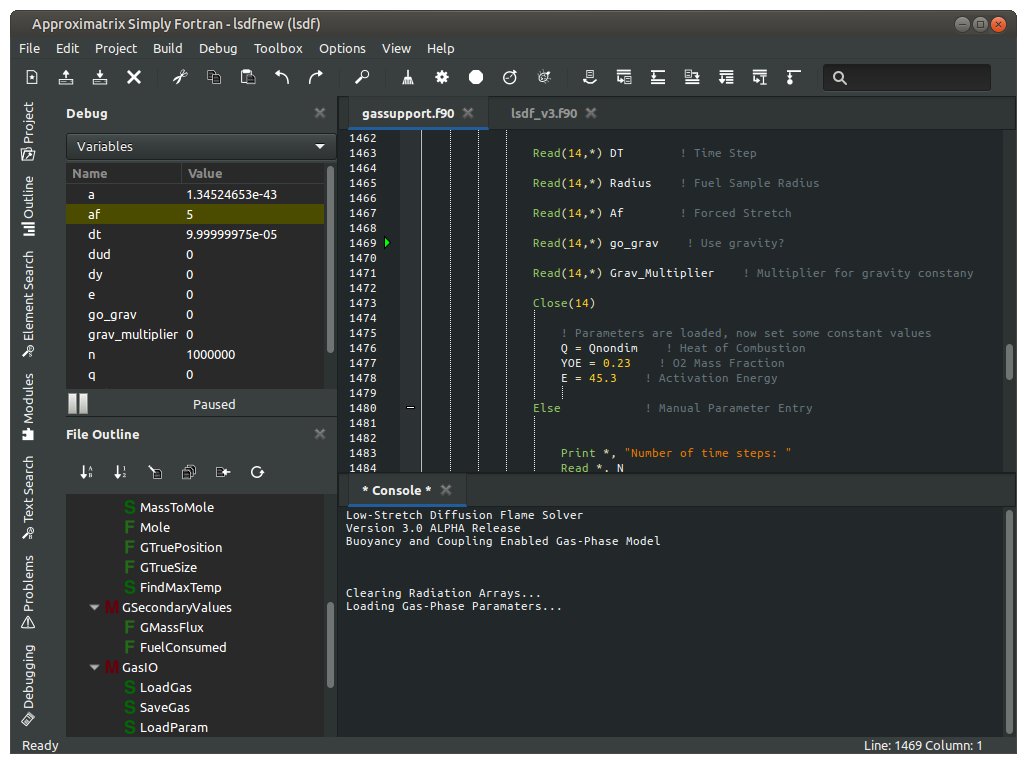Close the Console tab
Screen dimensions: 1027x764
(x=446, y=489)
